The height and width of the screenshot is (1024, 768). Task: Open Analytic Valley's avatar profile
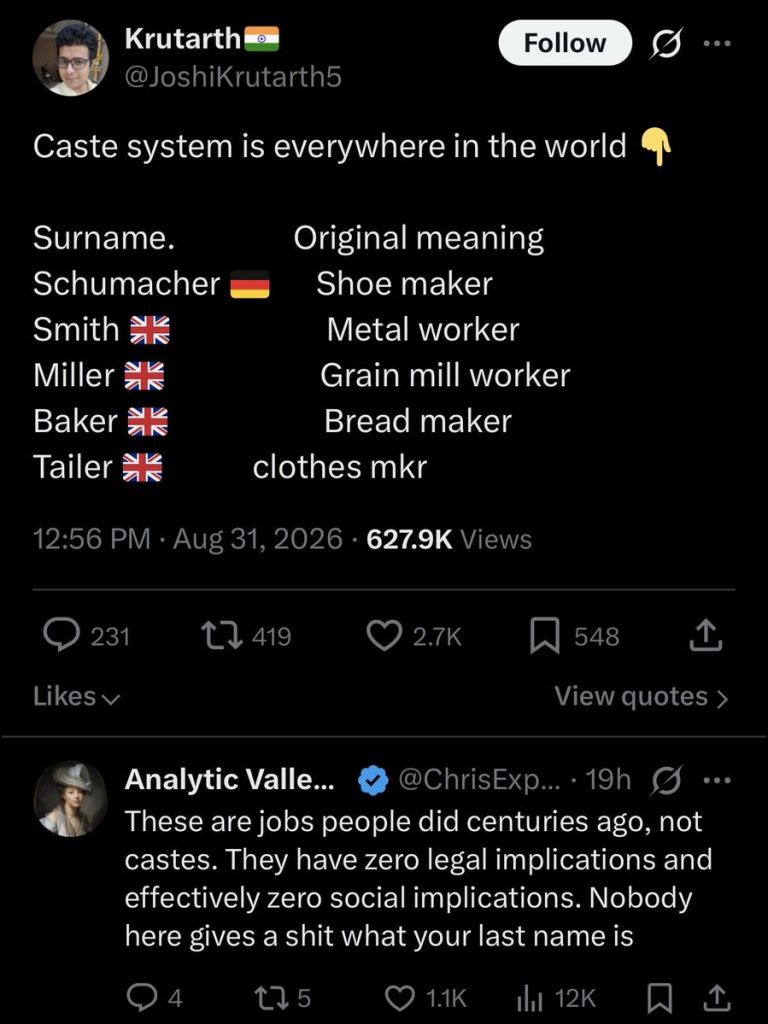point(71,799)
